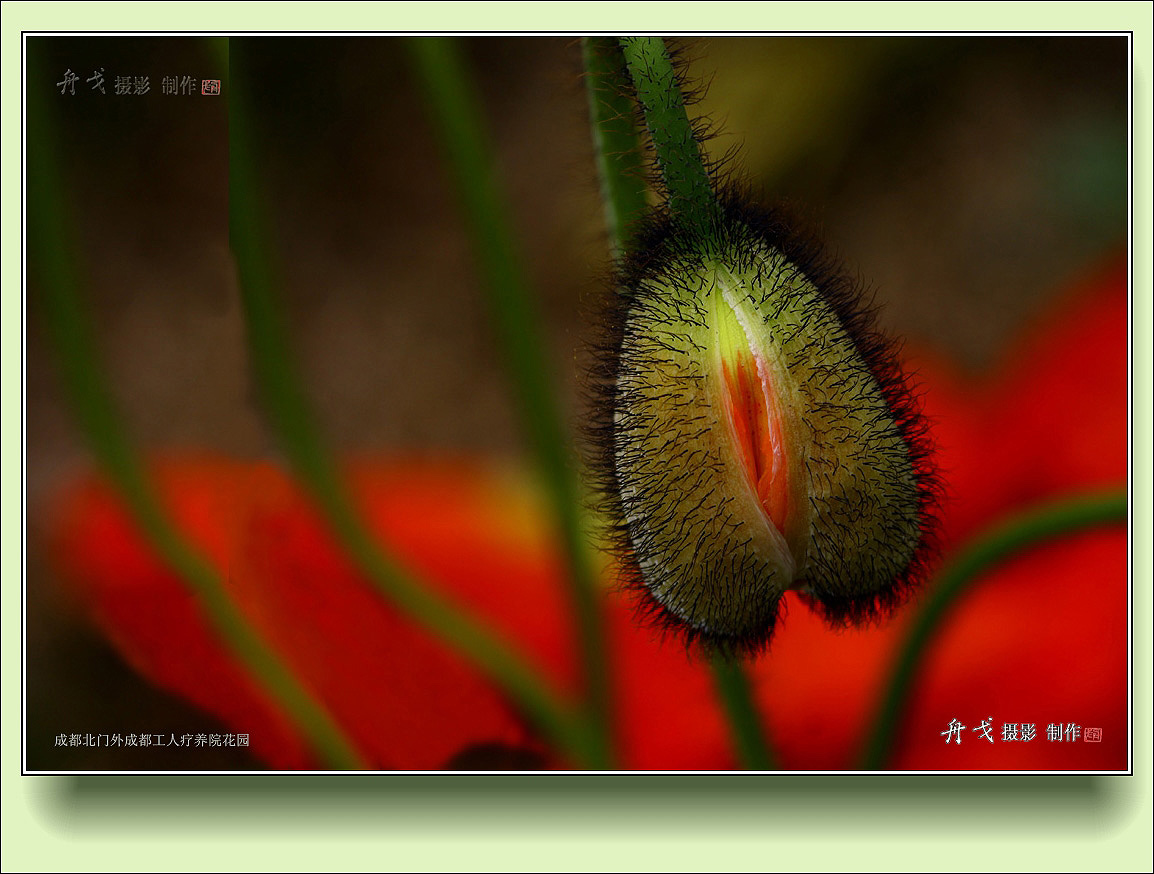Click the red seal stamp in bottom-right watermark
1154x874 pixels.
click(1092, 734)
